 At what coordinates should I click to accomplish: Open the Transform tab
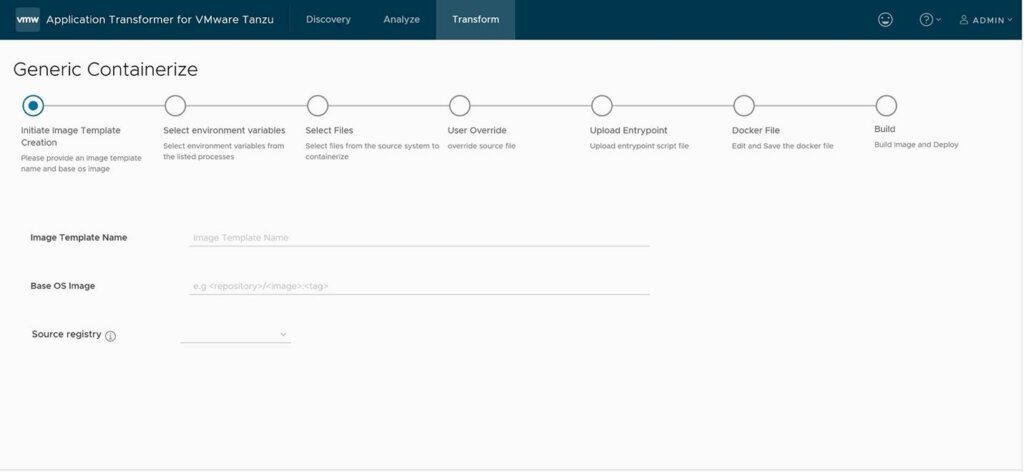[x=475, y=20]
